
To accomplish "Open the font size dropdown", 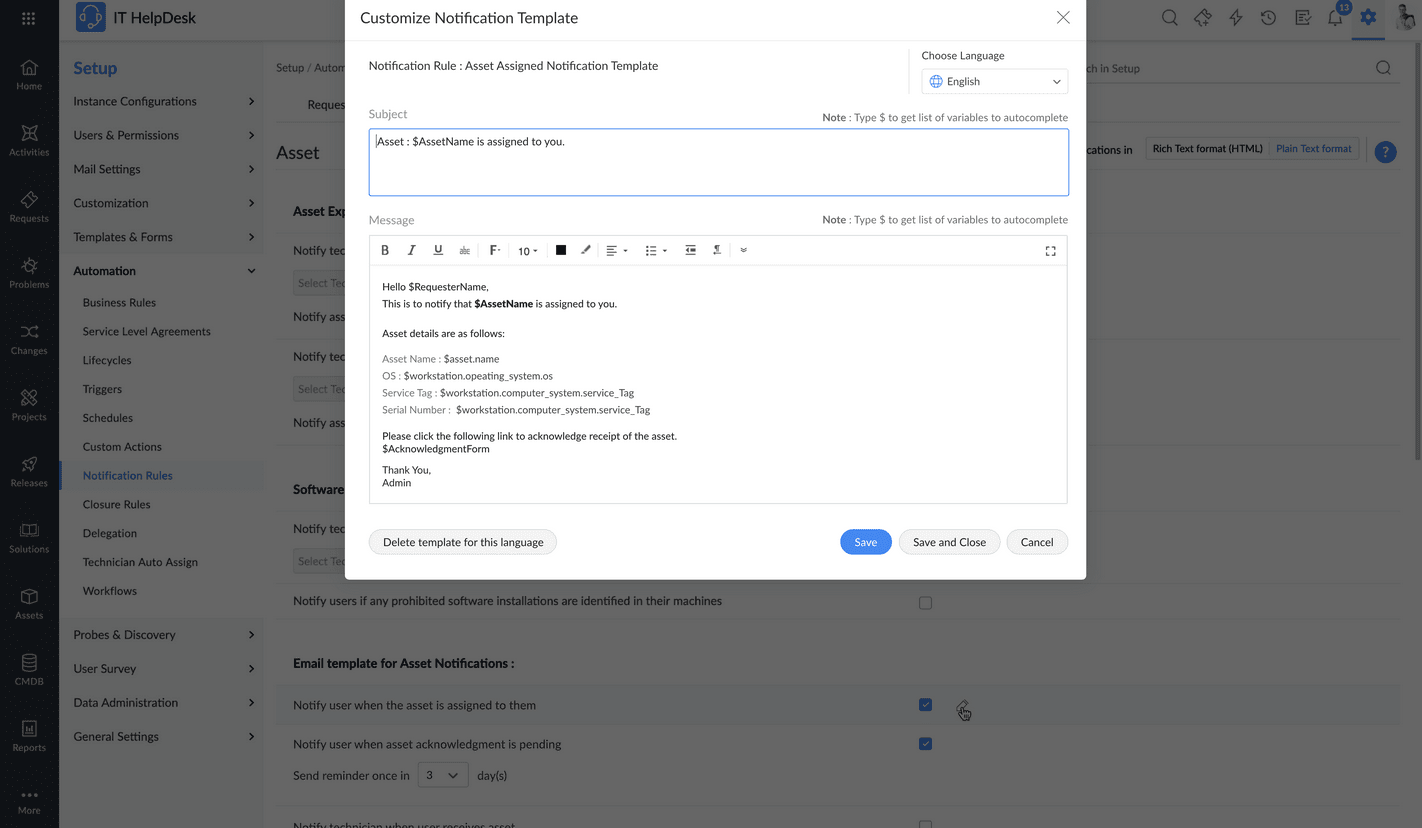I will click(527, 251).
